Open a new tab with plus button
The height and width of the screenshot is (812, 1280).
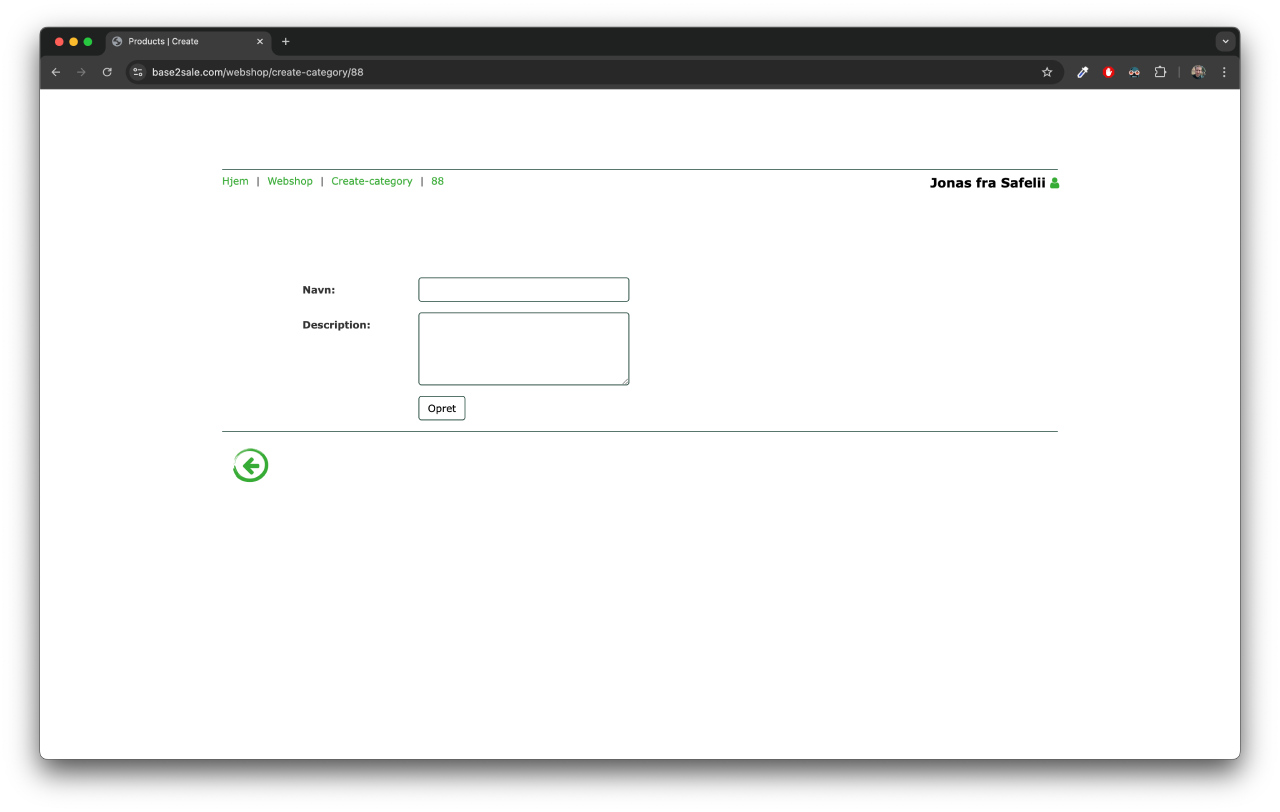tap(286, 42)
